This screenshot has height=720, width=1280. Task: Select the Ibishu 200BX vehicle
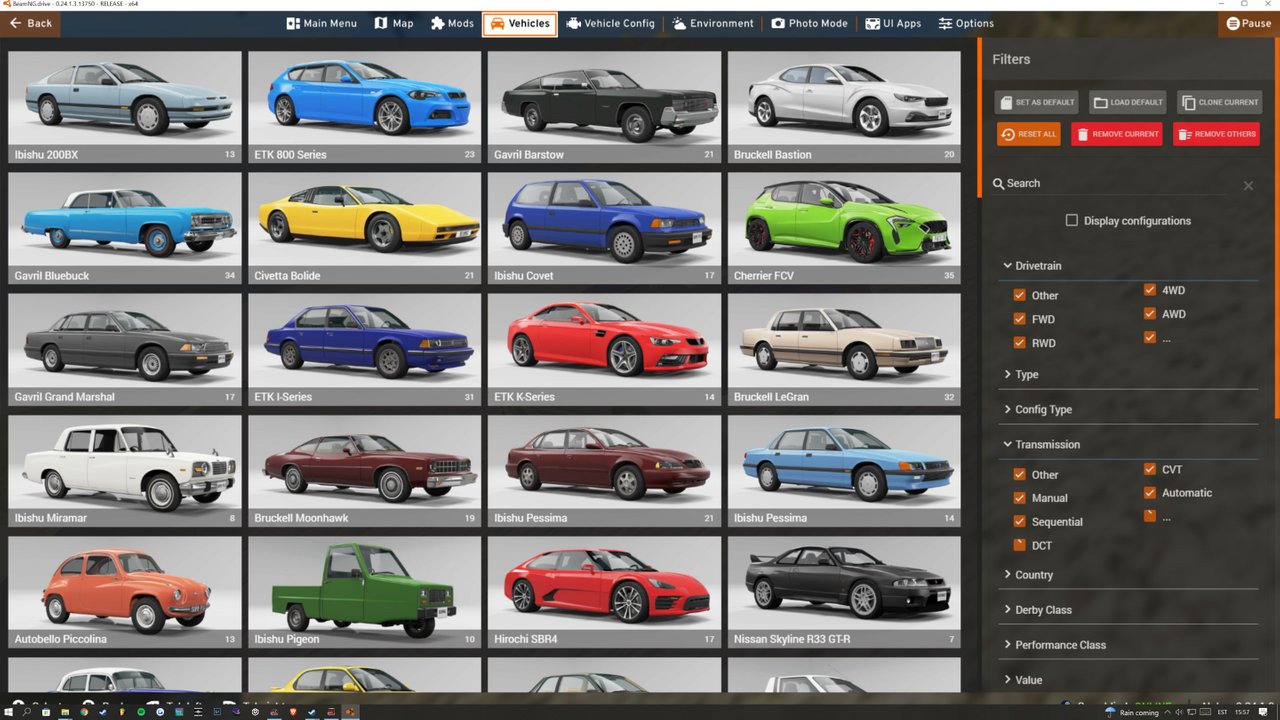click(x=125, y=107)
